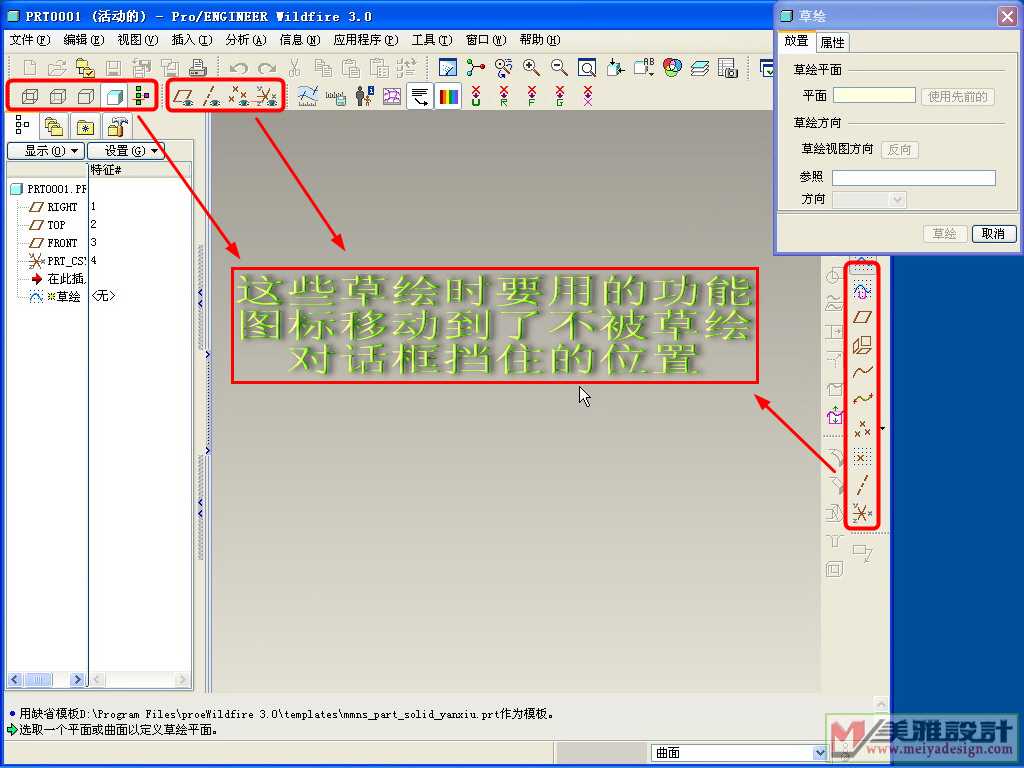Open the 分析 menu
The image size is (1024, 768).
pos(246,40)
